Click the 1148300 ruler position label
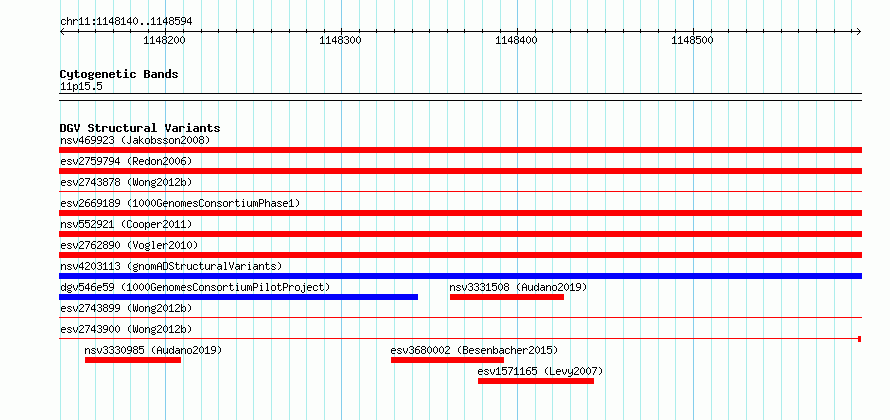Screen dimensions: 890x420 pyautogui.click(x=341, y=41)
